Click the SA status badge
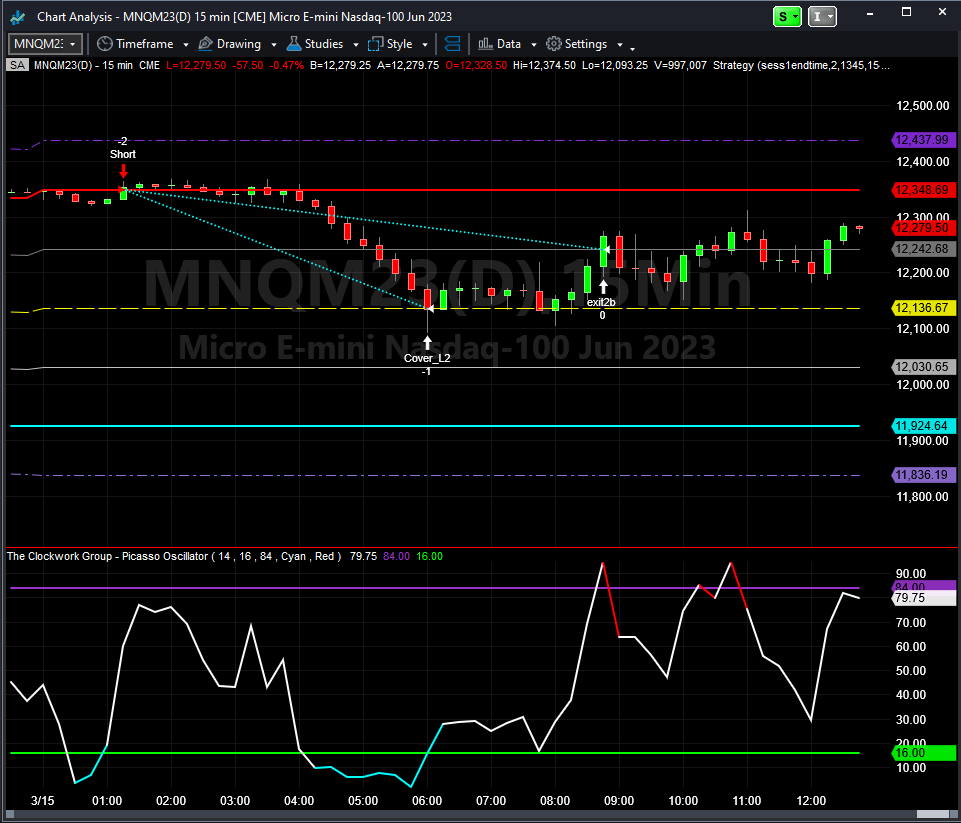This screenshot has width=961, height=823. [17, 65]
